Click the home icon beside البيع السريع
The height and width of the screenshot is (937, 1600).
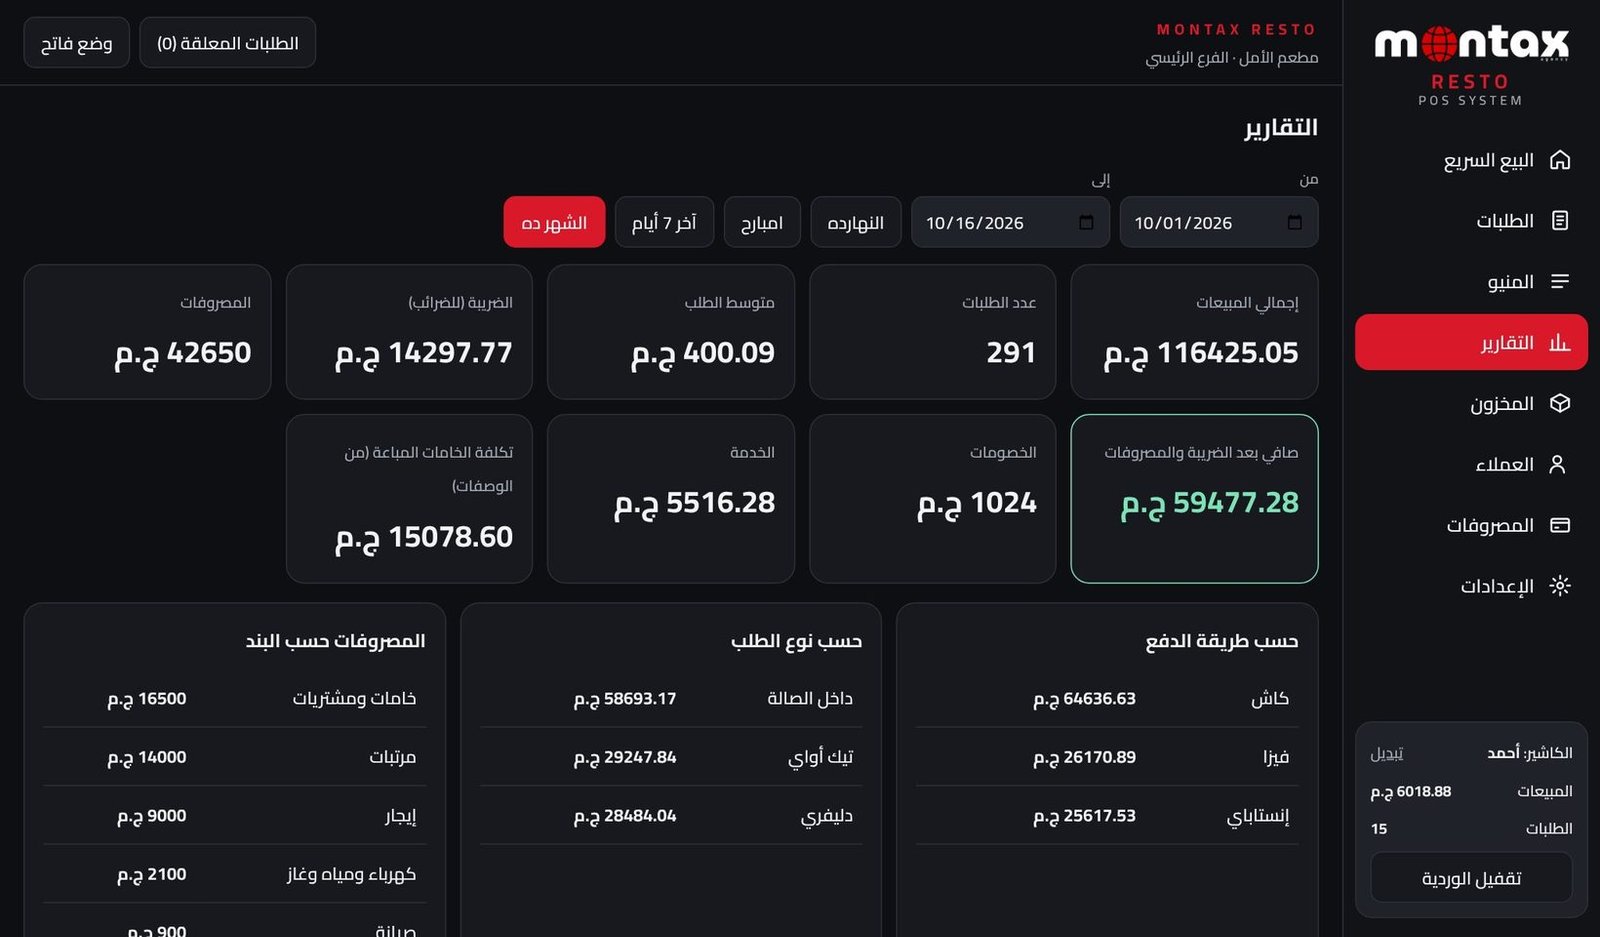(x=1560, y=160)
